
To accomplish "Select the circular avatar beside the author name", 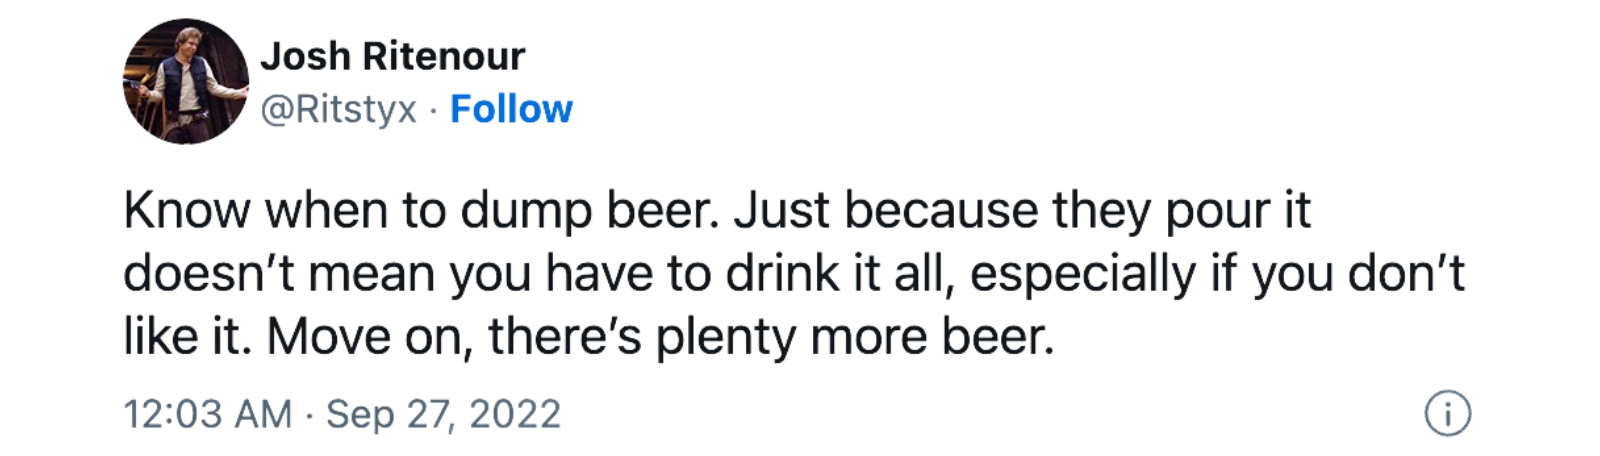I will 185,82.
